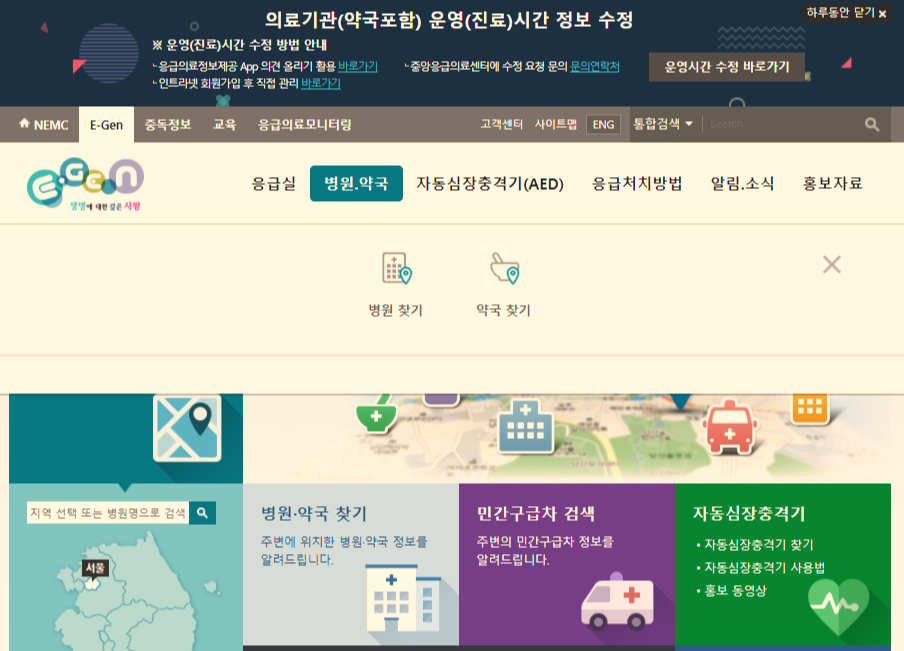Open the 병원·약국 찾기 card

pyautogui.click(x=351, y=564)
